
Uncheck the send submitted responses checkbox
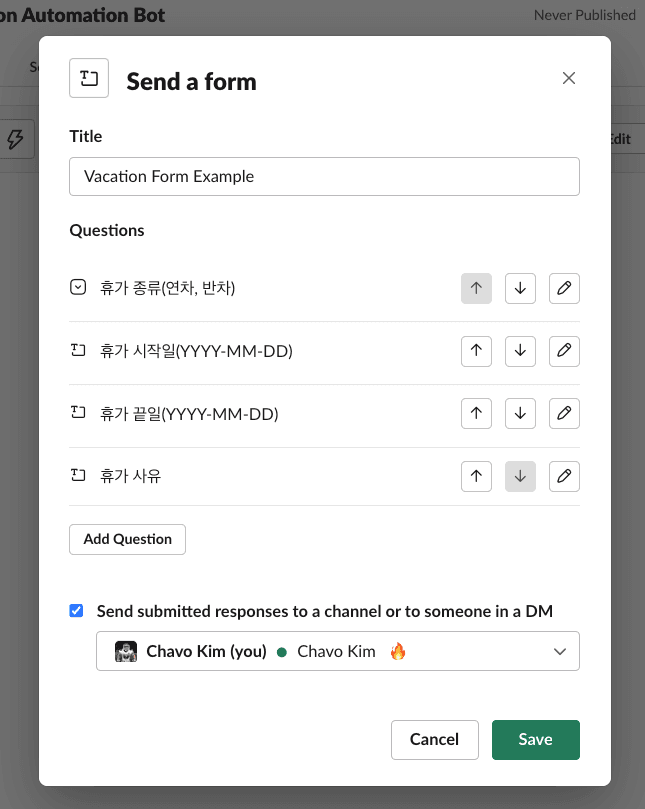(76, 611)
